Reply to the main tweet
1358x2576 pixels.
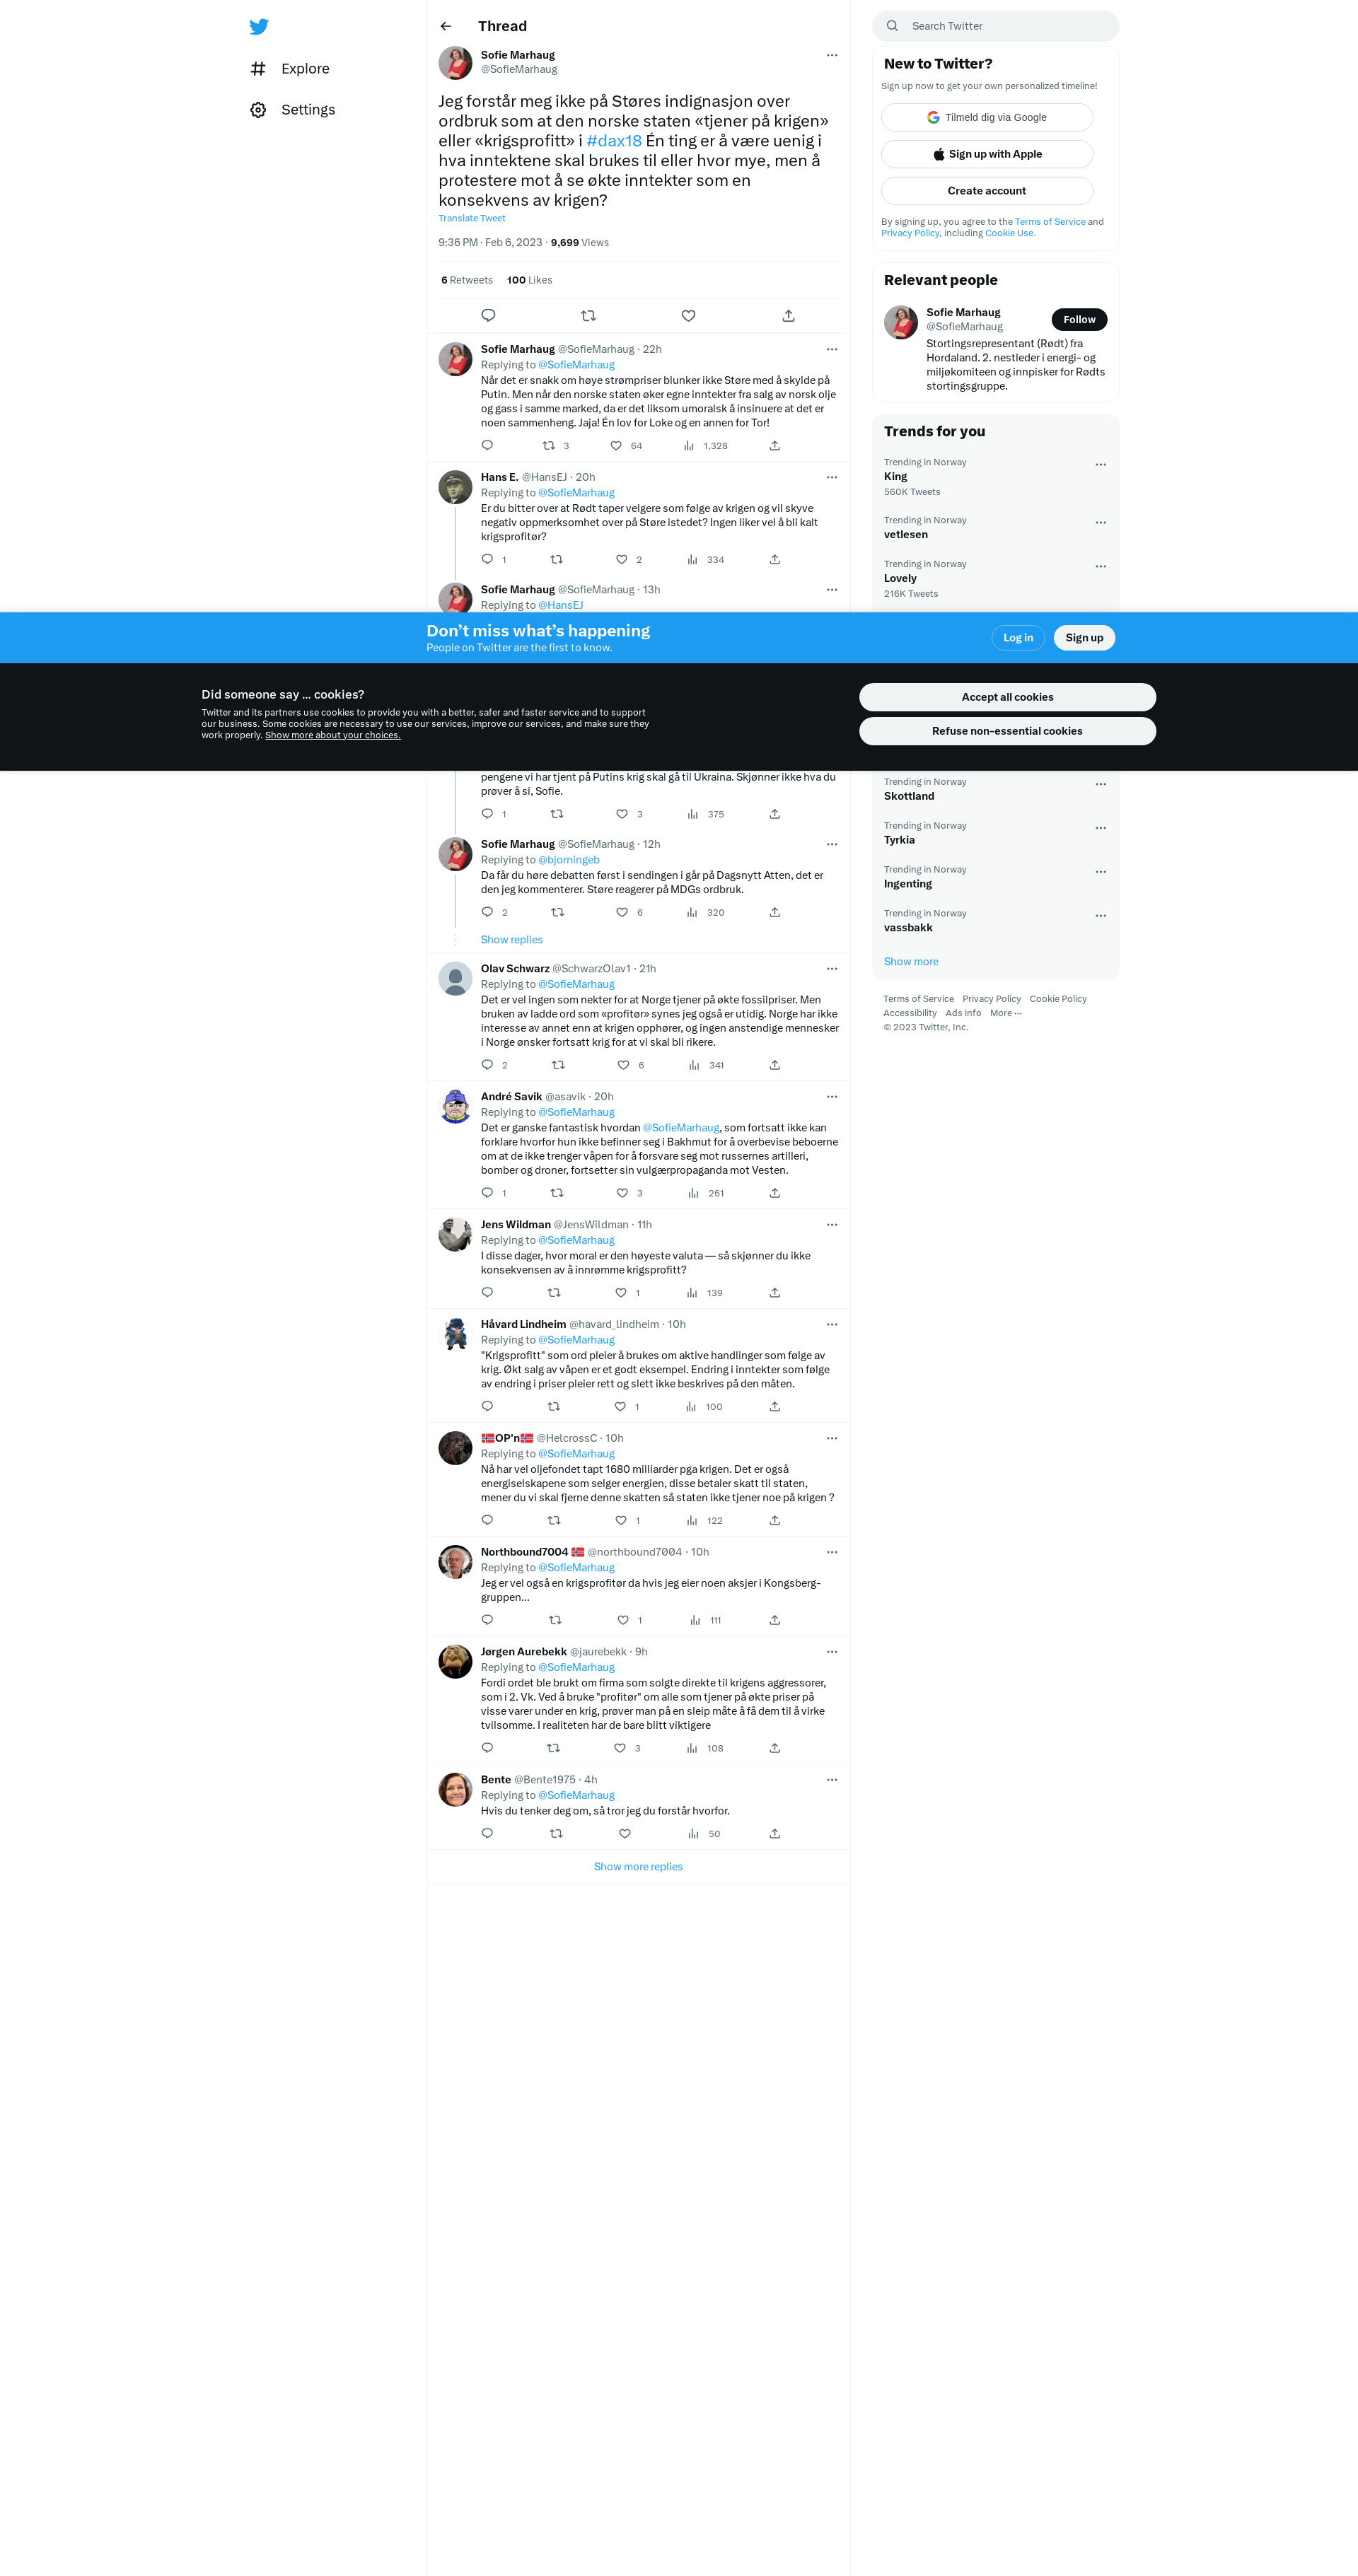(x=488, y=316)
